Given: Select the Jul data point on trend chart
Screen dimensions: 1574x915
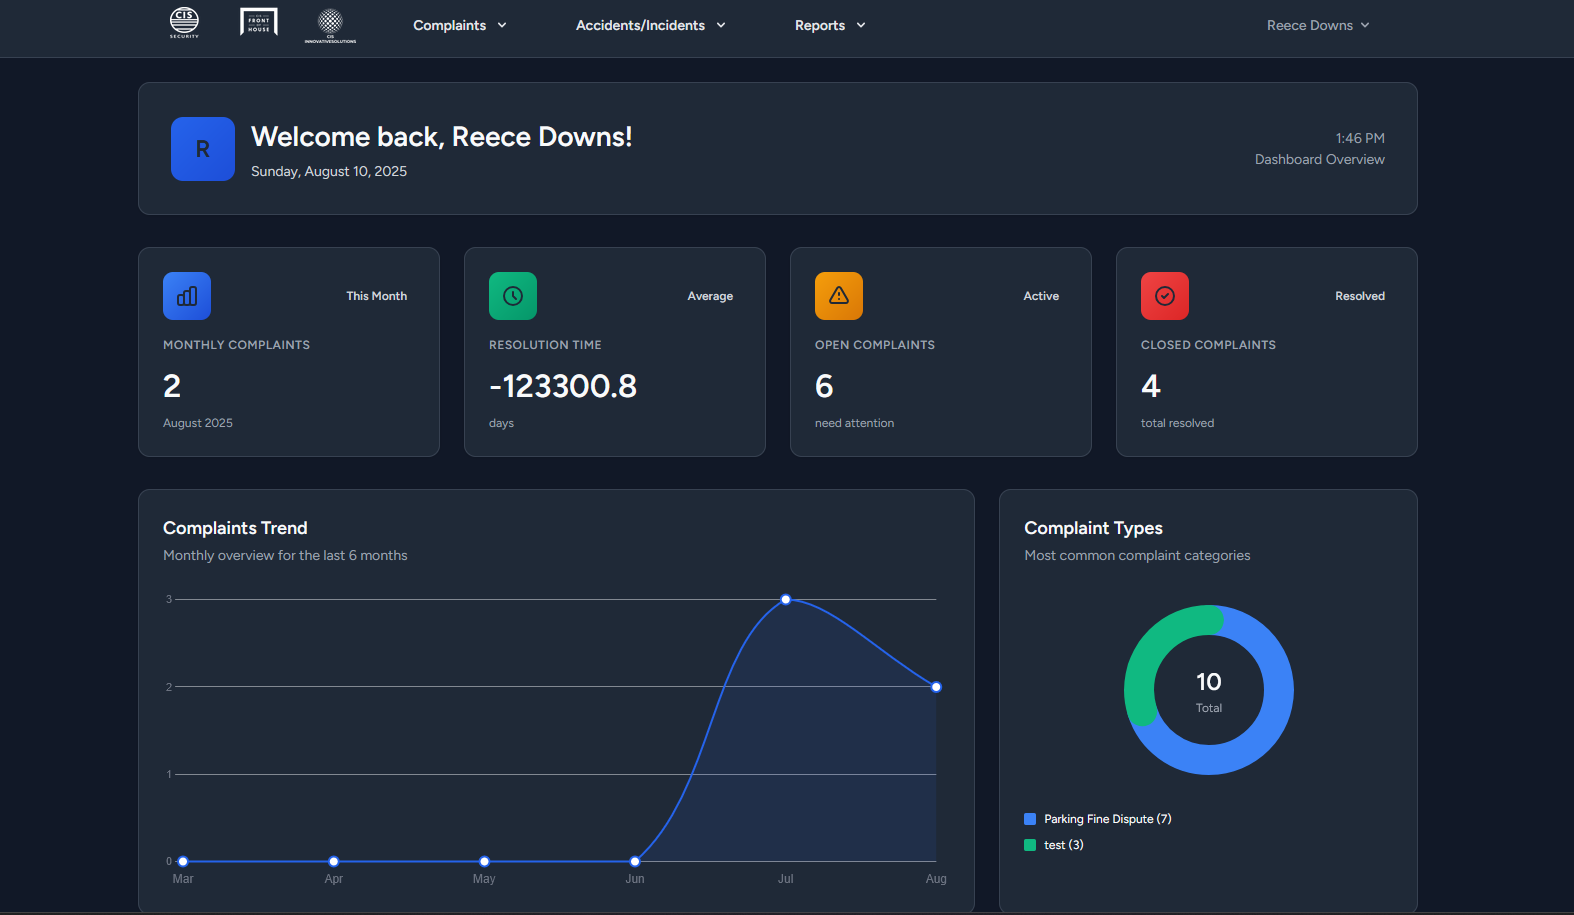Looking at the screenshot, I should click(x=786, y=600).
